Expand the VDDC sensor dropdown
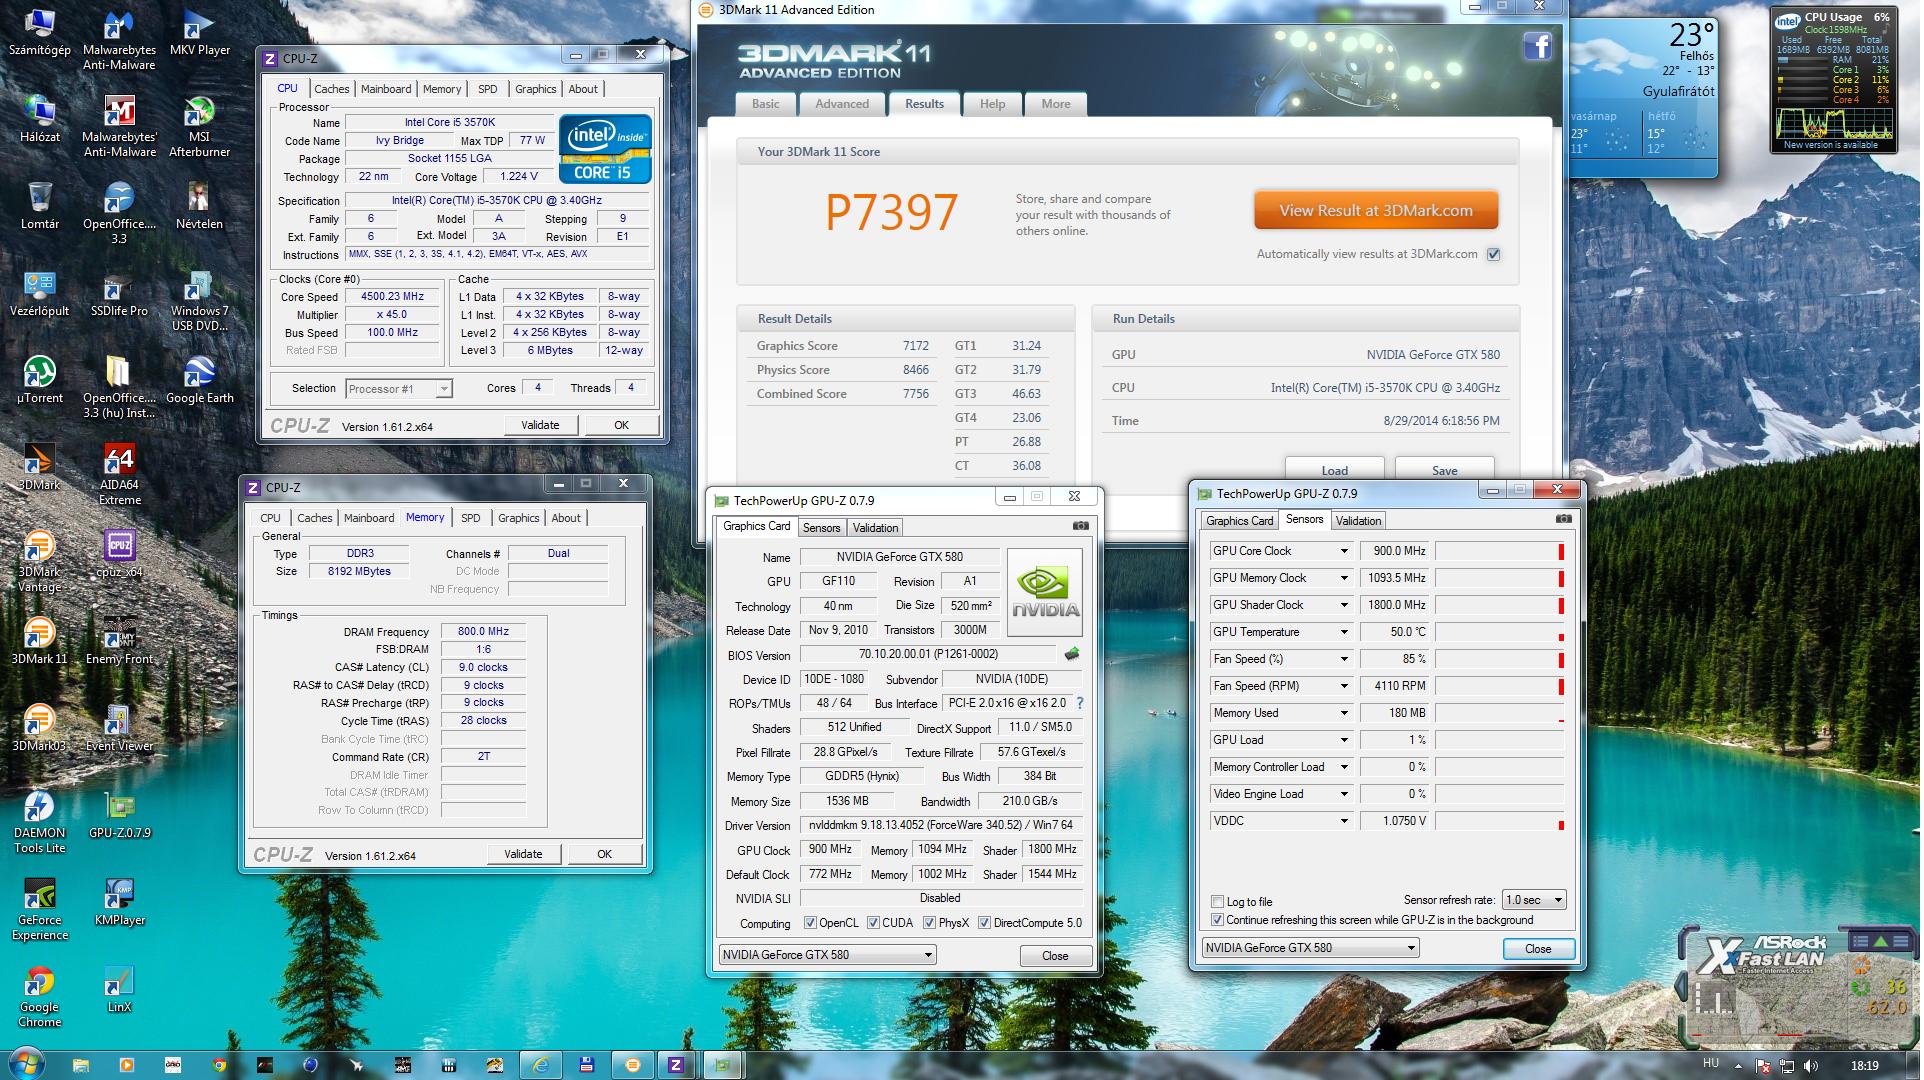 coord(1344,821)
